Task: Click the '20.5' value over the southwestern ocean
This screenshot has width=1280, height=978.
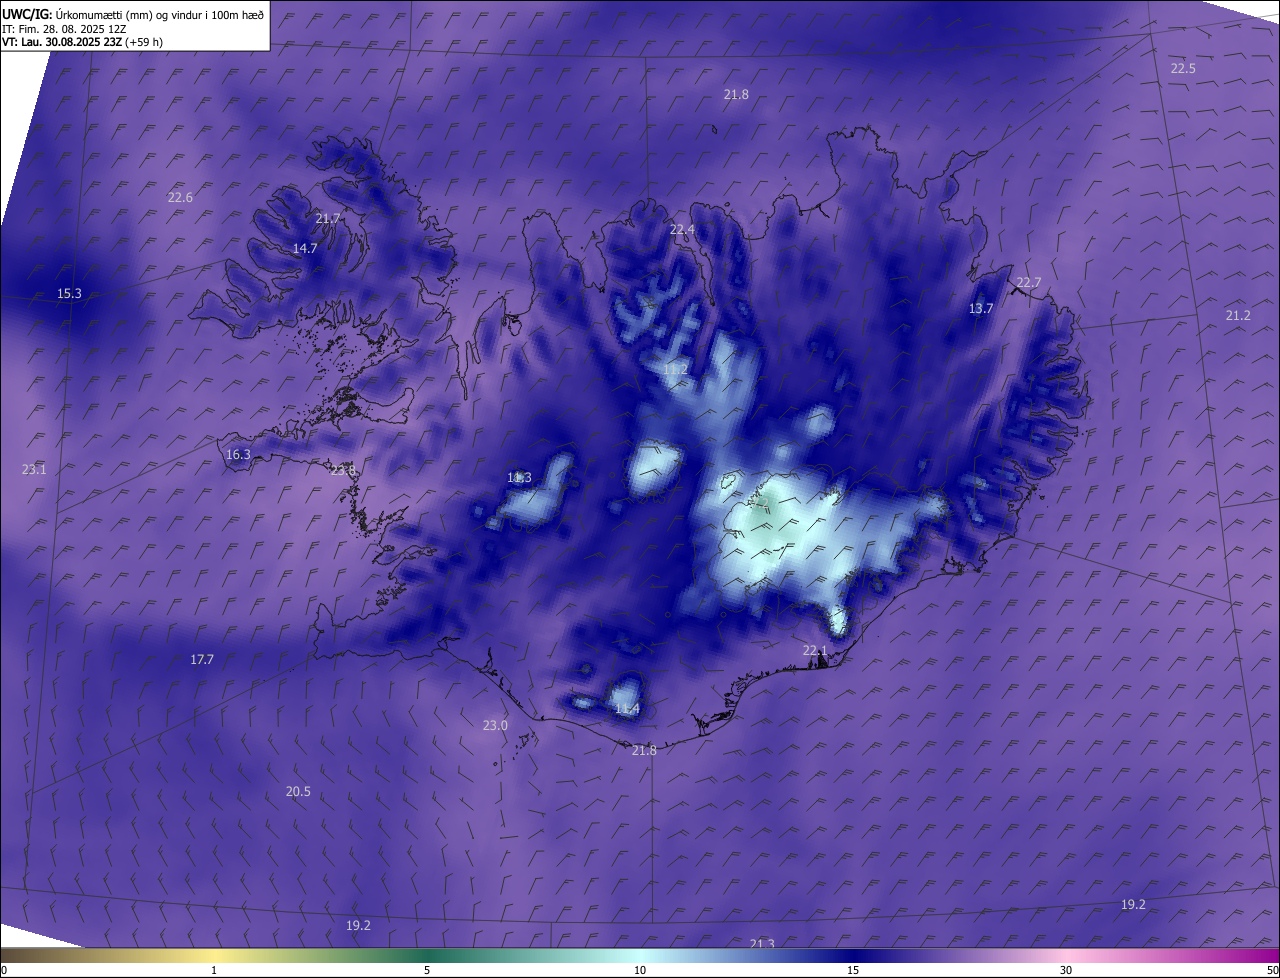Action: (298, 791)
